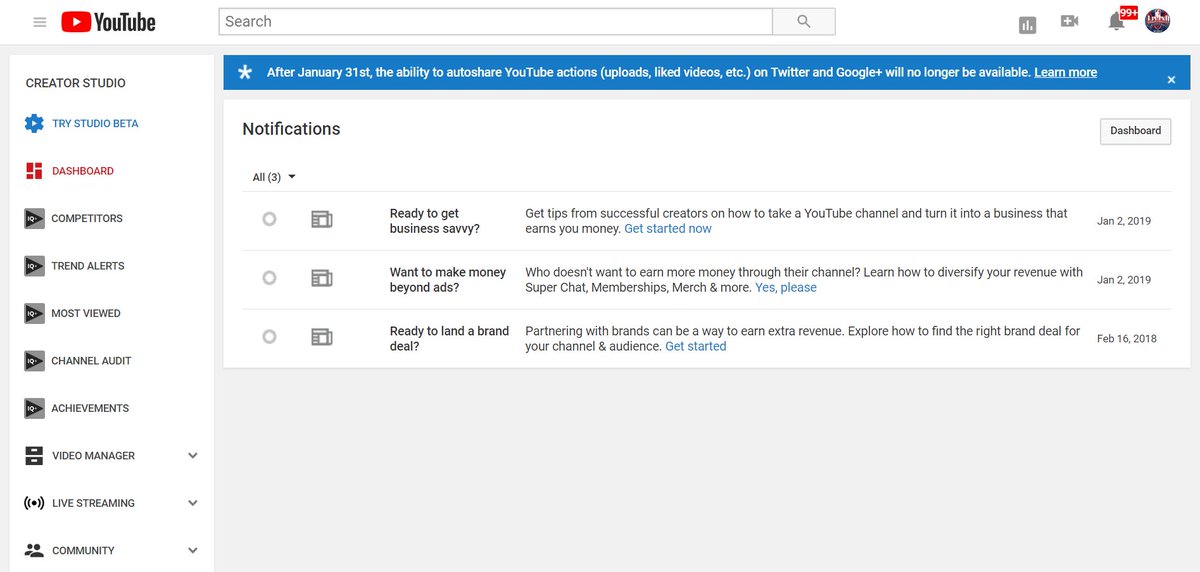Click news icon in brand deal row
The image size is (1200, 572).
321,338
